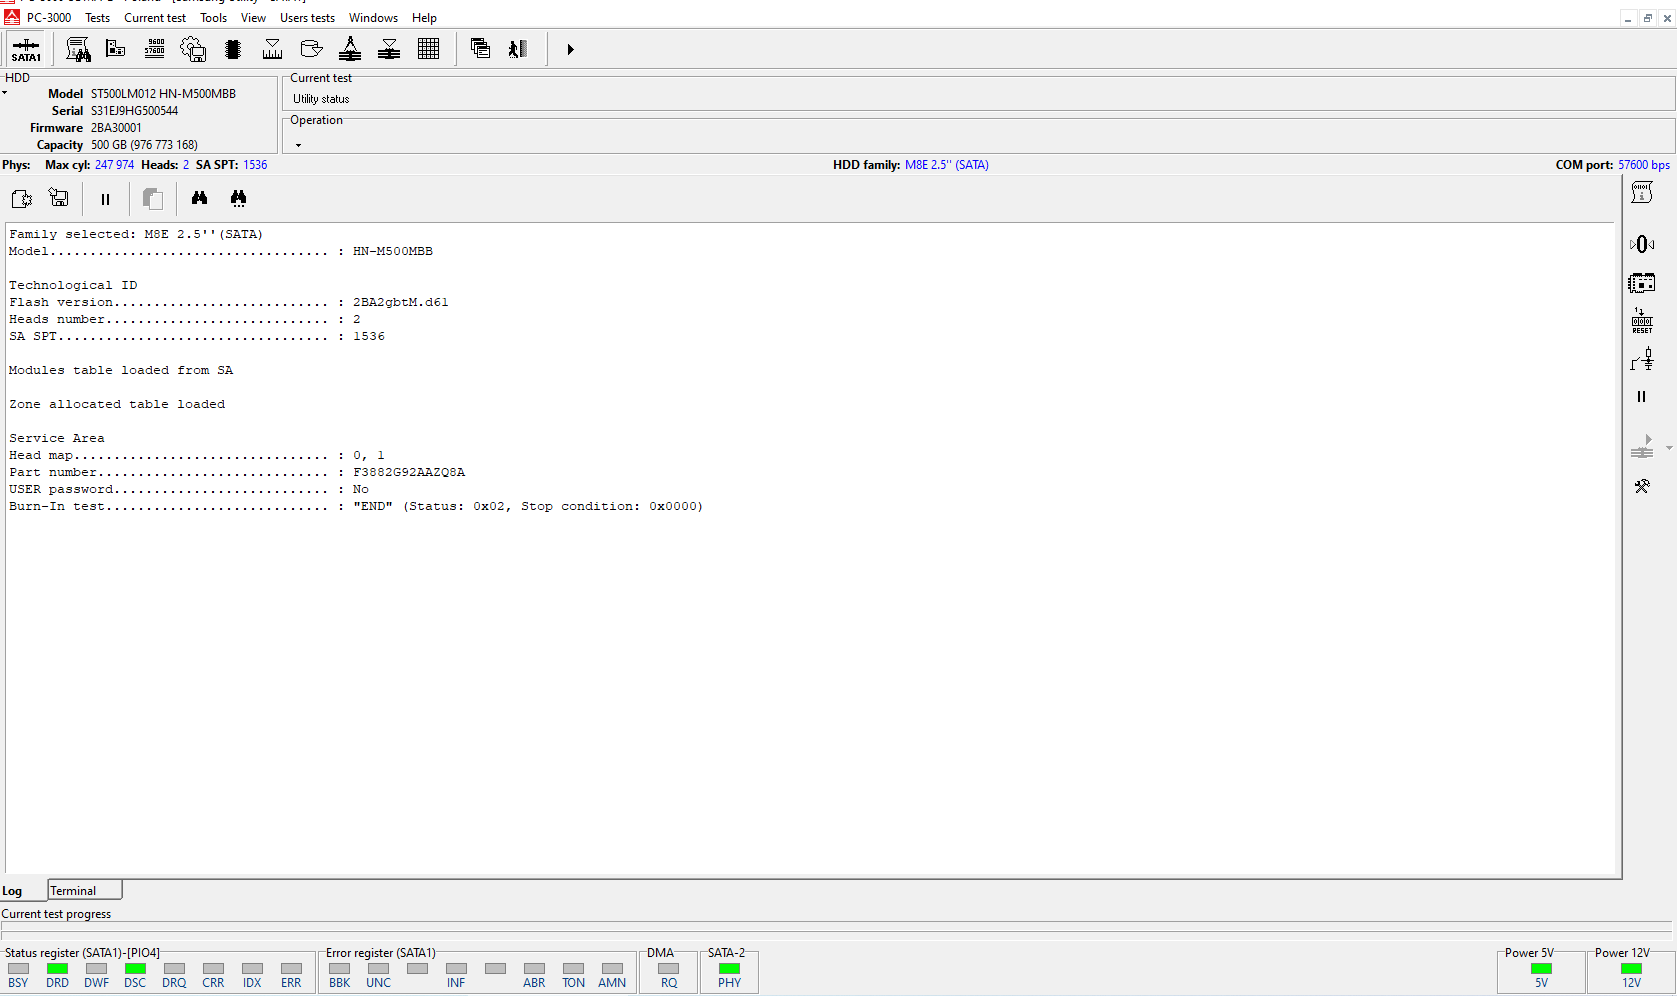Pause logging with the log toolbar pause button
1677x996 pixels.
click(105, 199)
